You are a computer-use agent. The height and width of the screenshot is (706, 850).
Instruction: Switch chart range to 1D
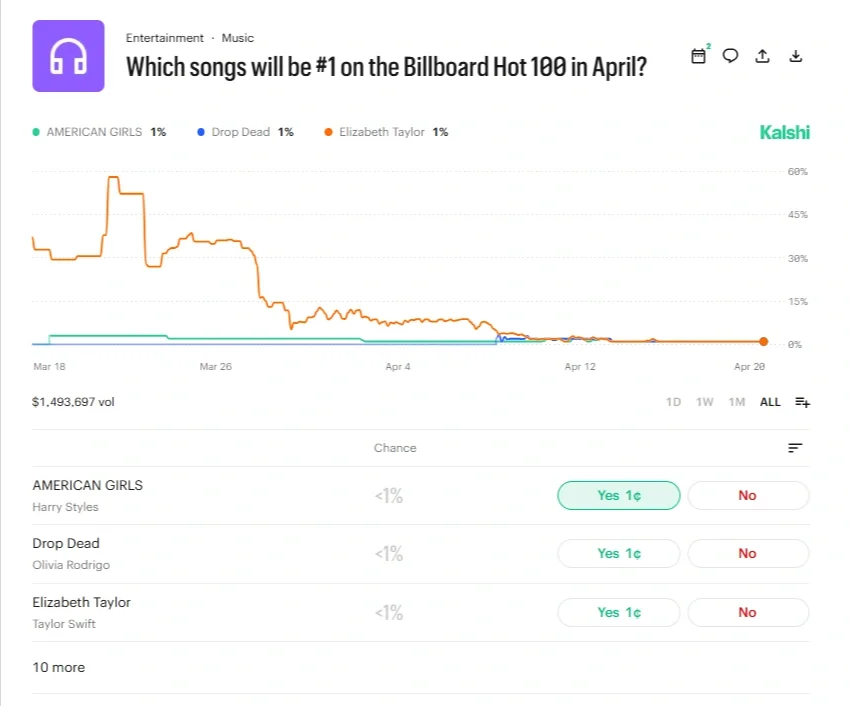click(x=673, y=401)
